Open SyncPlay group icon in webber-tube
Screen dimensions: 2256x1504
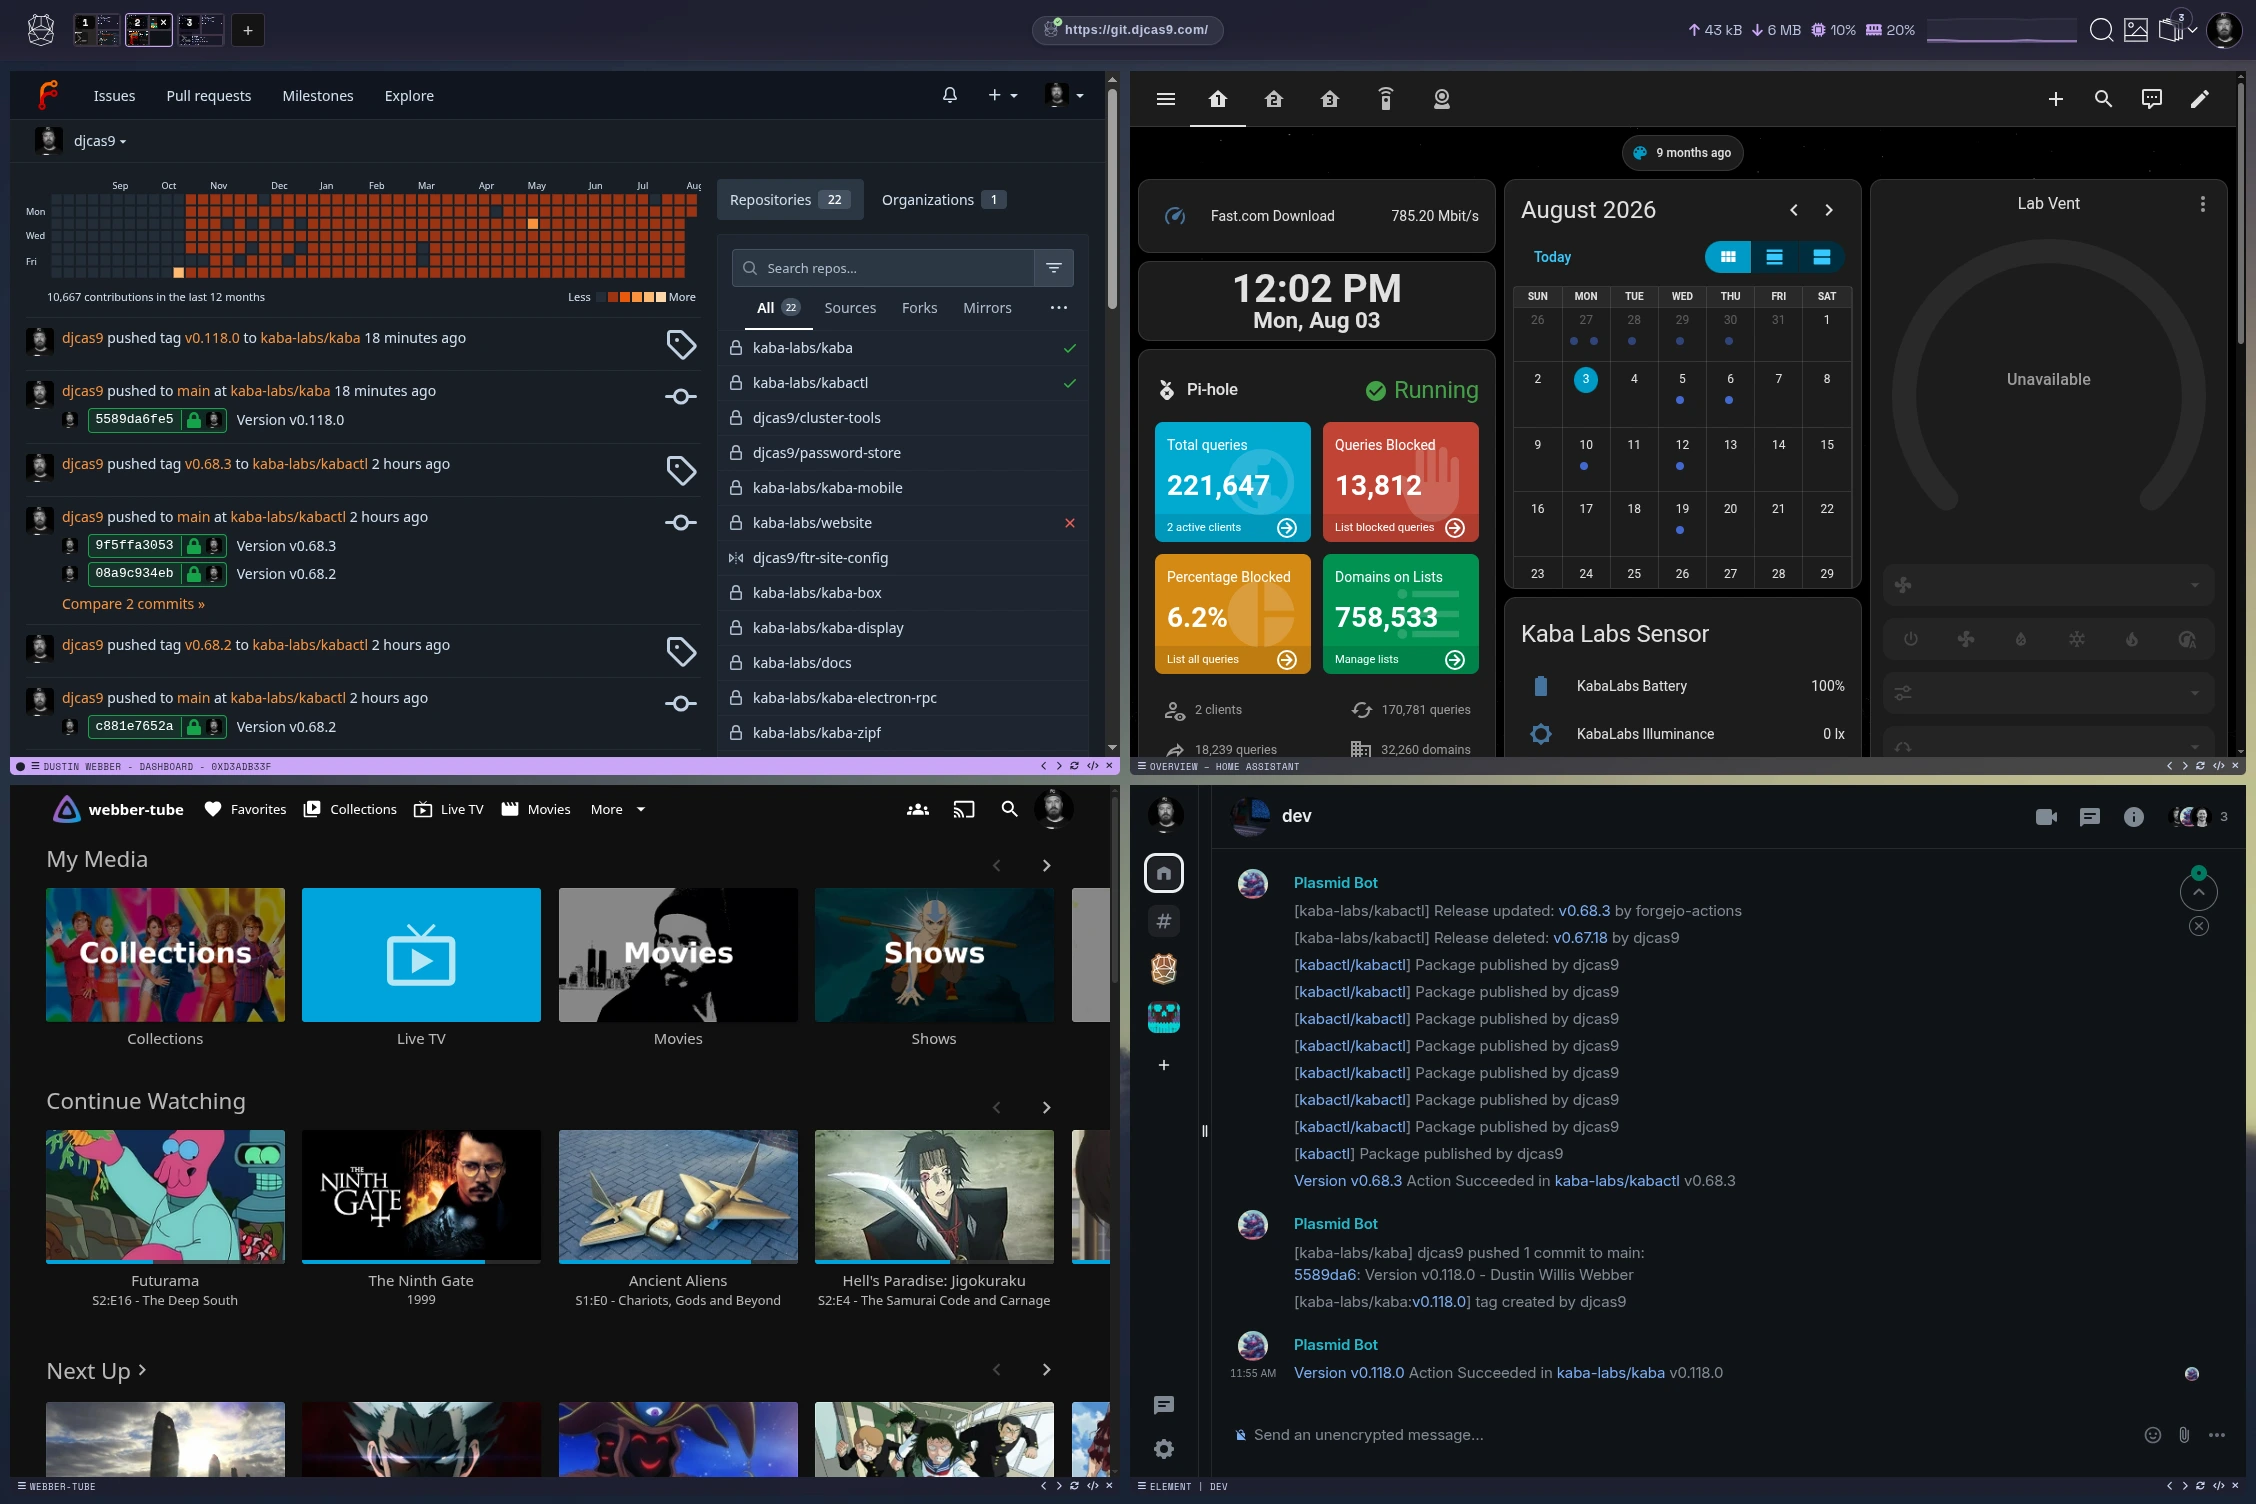coord(917,809)
